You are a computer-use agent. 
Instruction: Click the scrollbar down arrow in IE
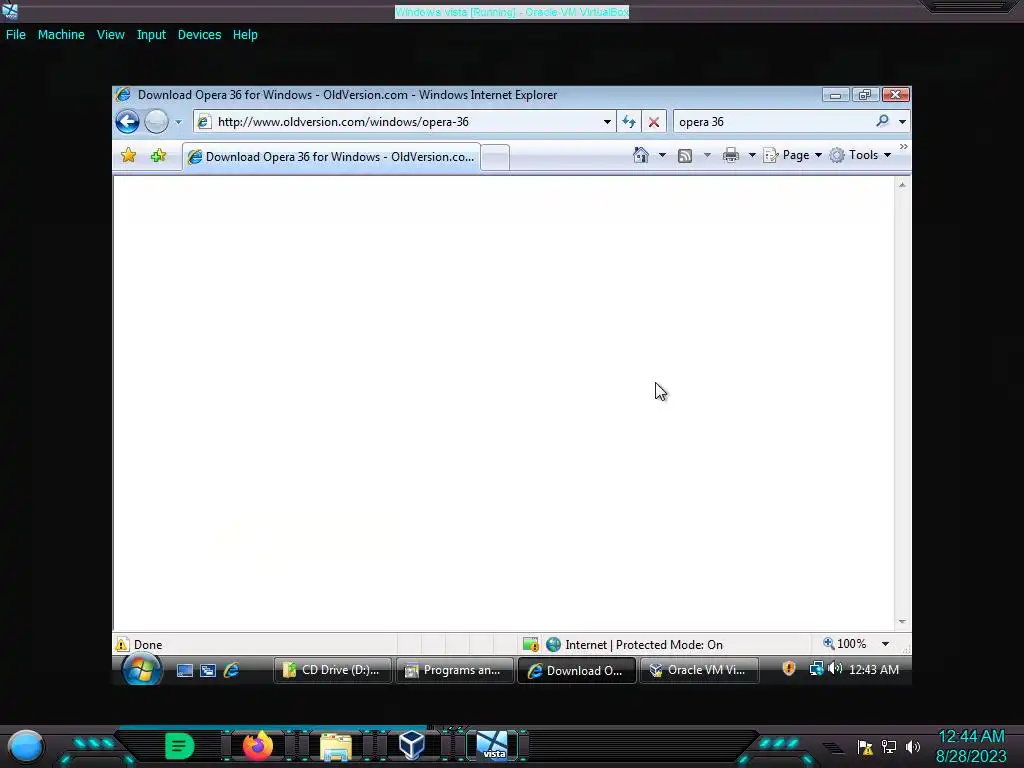click(902, 622)
